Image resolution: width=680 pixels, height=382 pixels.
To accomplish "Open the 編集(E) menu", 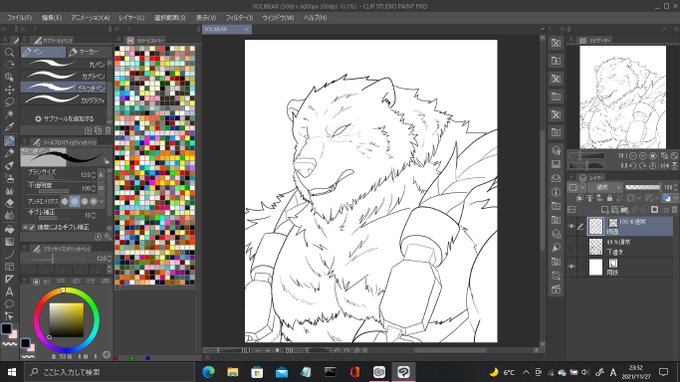I will click(x=52, y=18).
